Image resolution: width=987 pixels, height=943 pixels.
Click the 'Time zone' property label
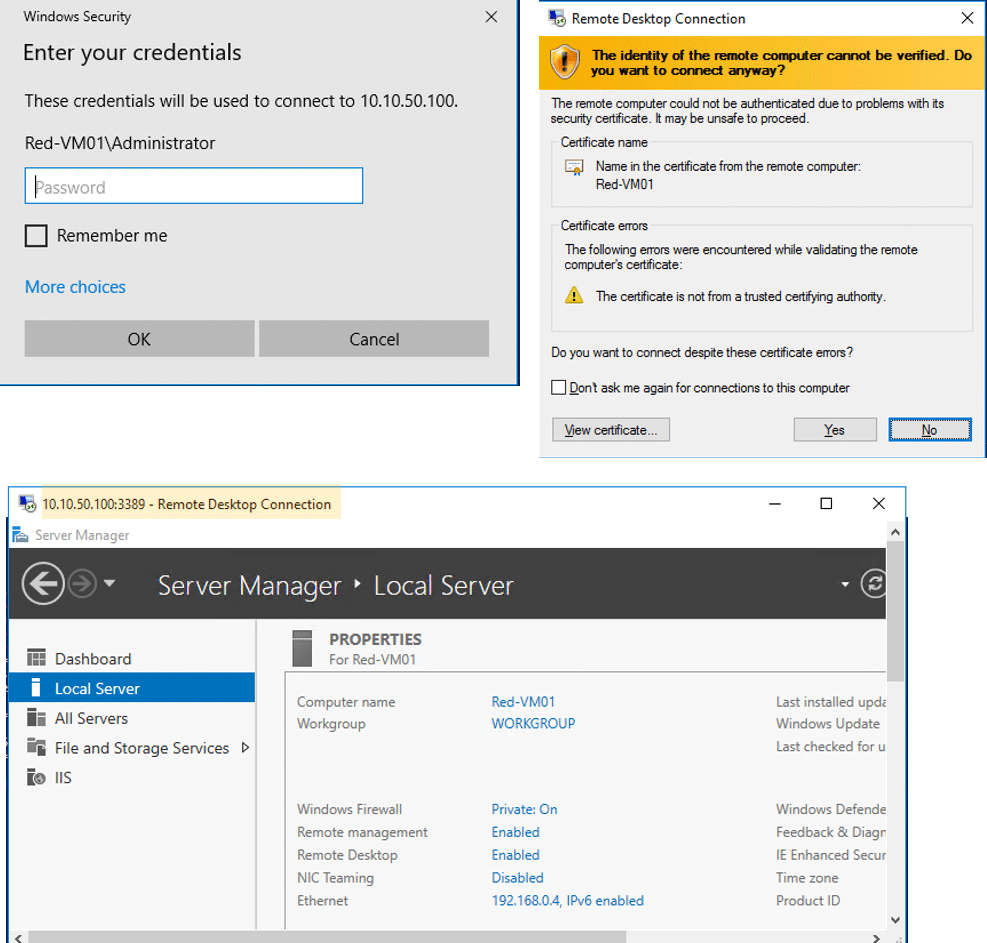pos(807,877)
